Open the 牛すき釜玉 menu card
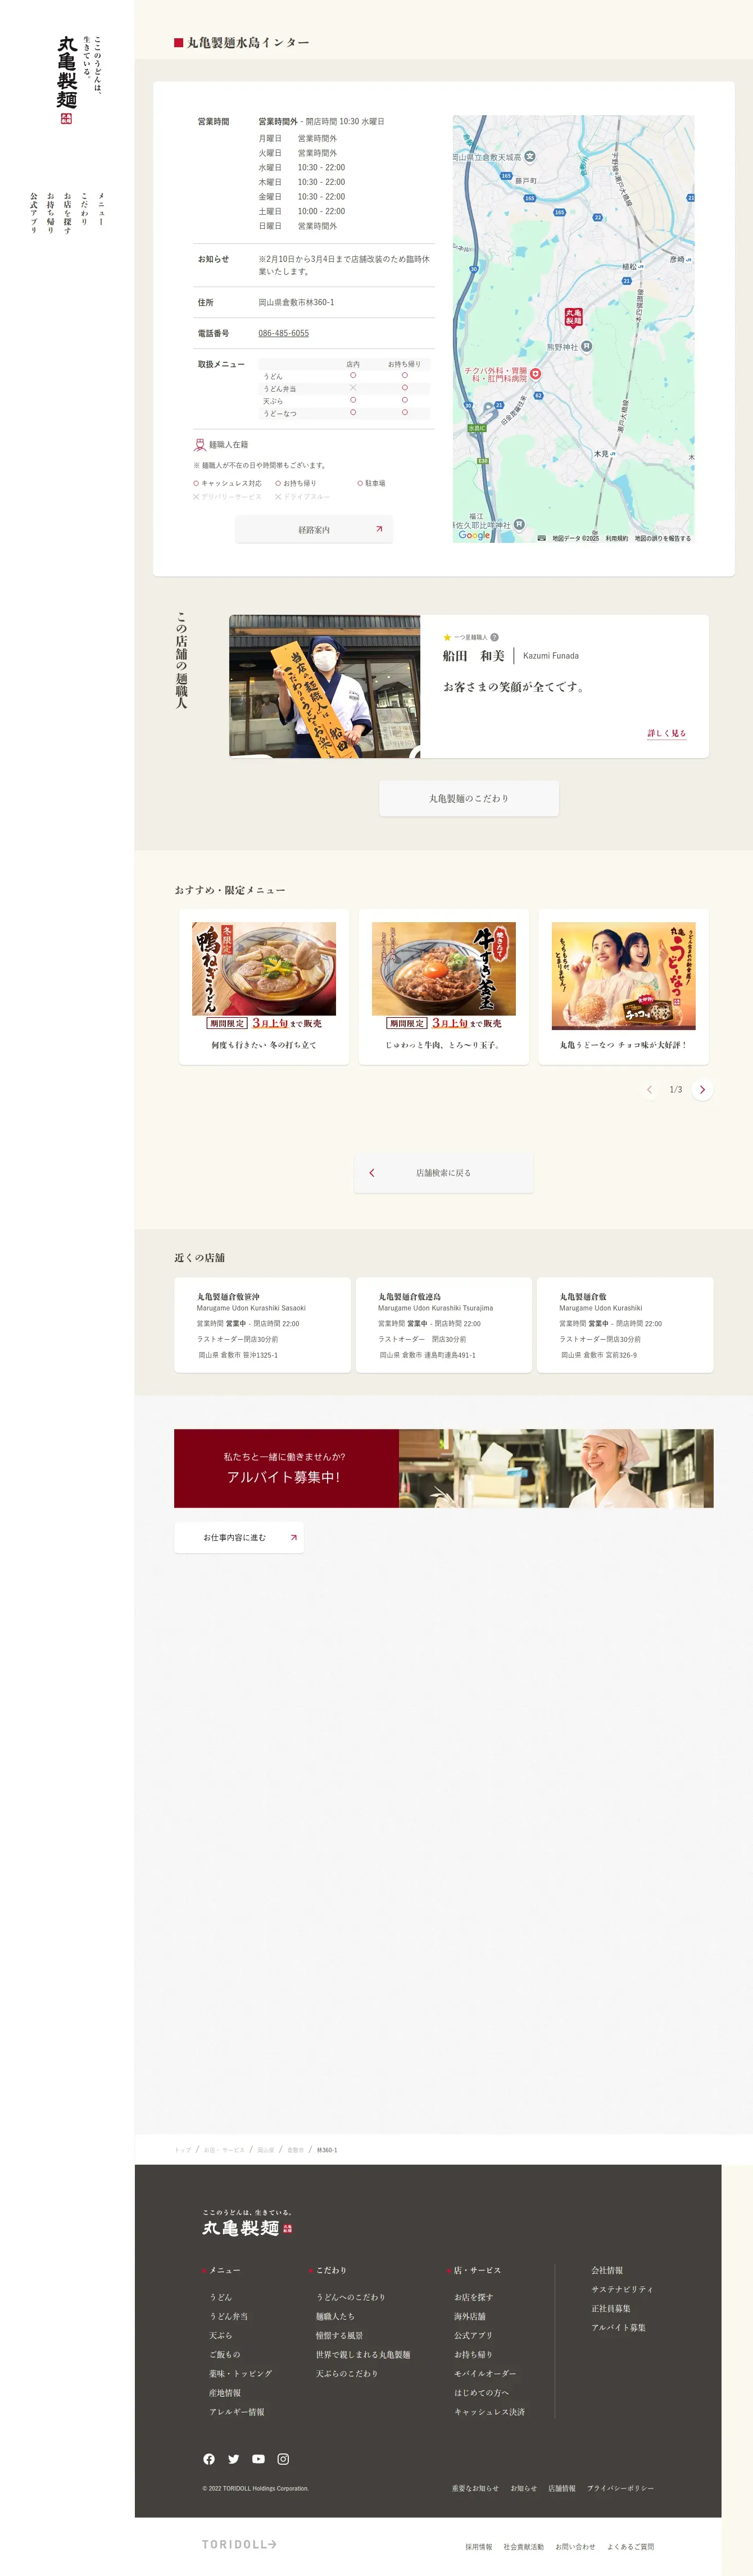Screen dimensions: 753x2576 pyautogui.click(x=444, y=987)
